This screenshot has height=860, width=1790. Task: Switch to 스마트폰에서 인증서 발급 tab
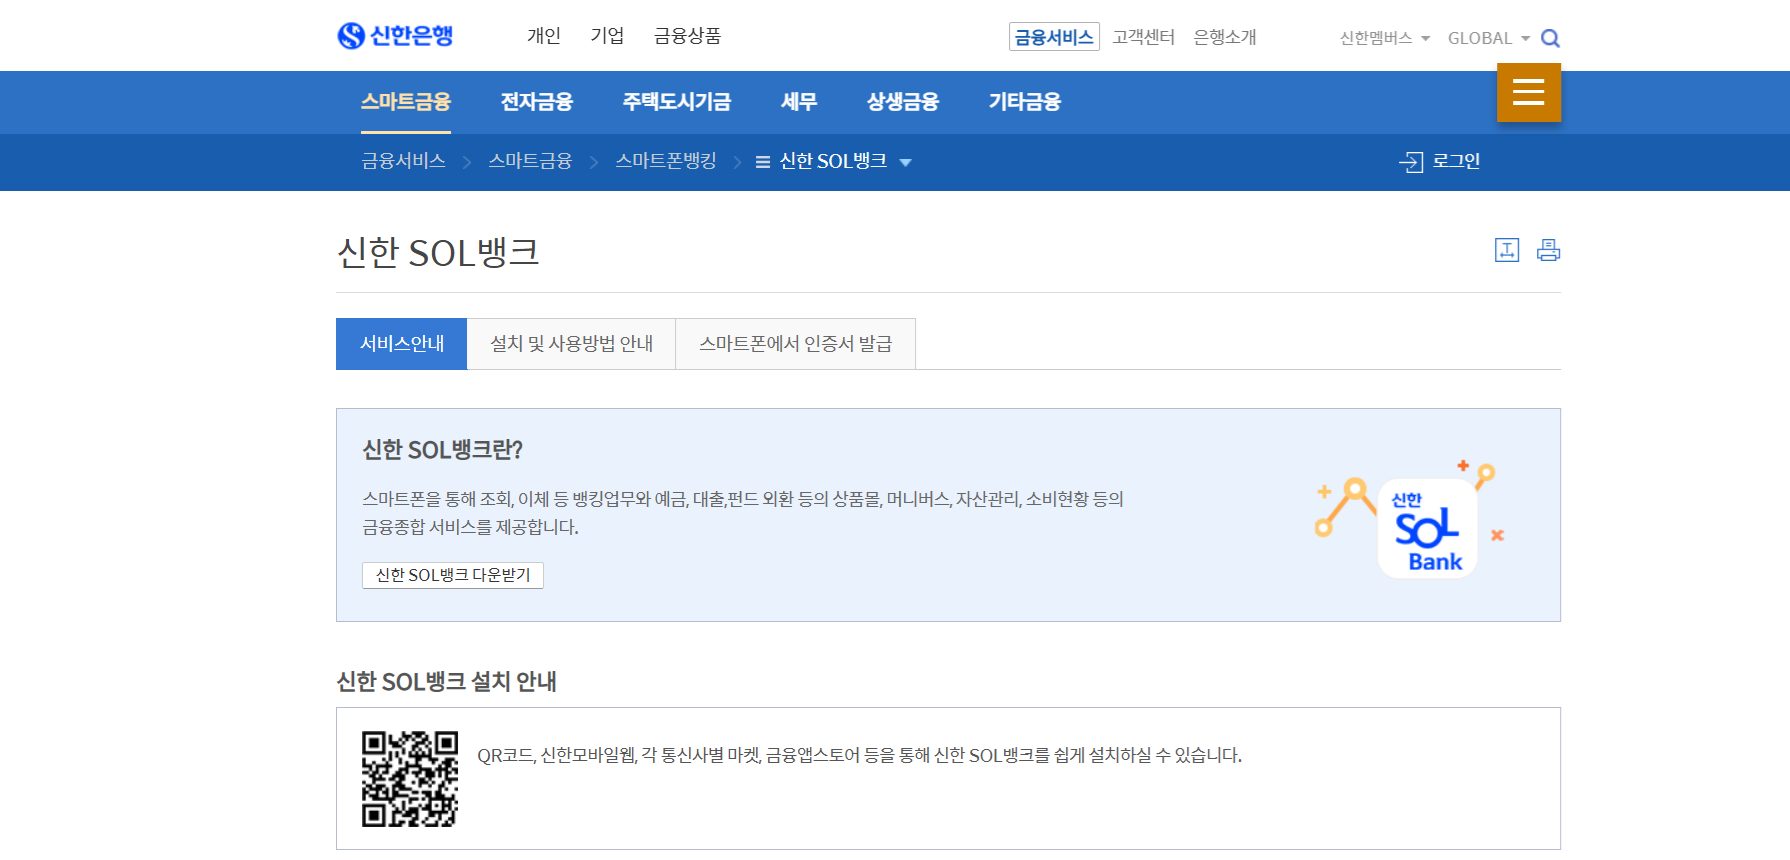796,344
